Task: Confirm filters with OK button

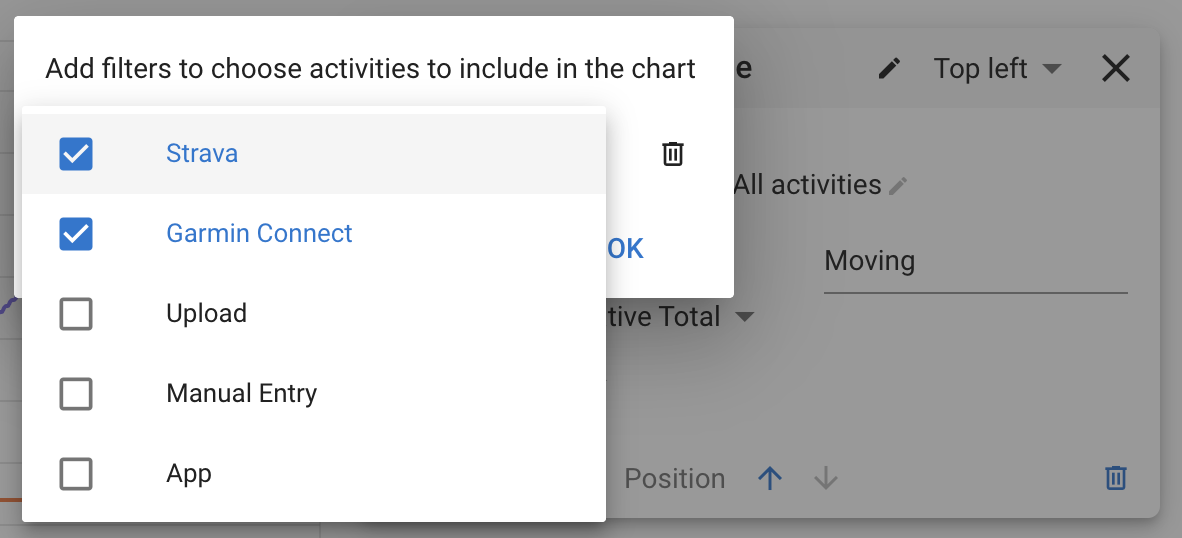Action: (625, 249)
